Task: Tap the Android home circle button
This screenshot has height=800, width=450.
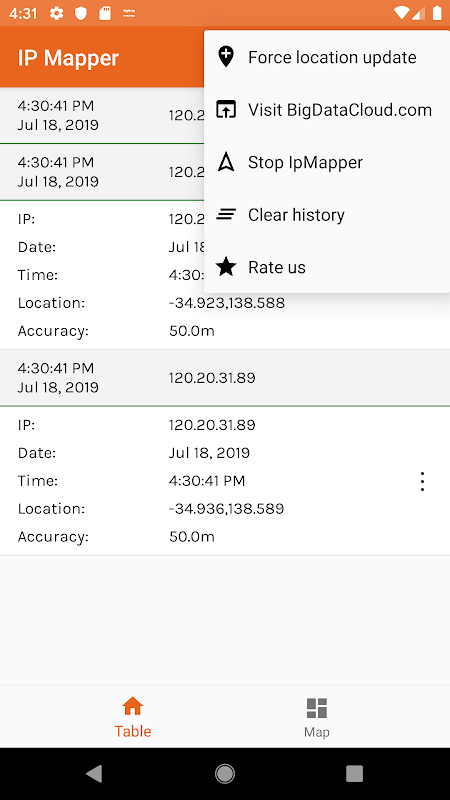Action: [x=225, y=773]
